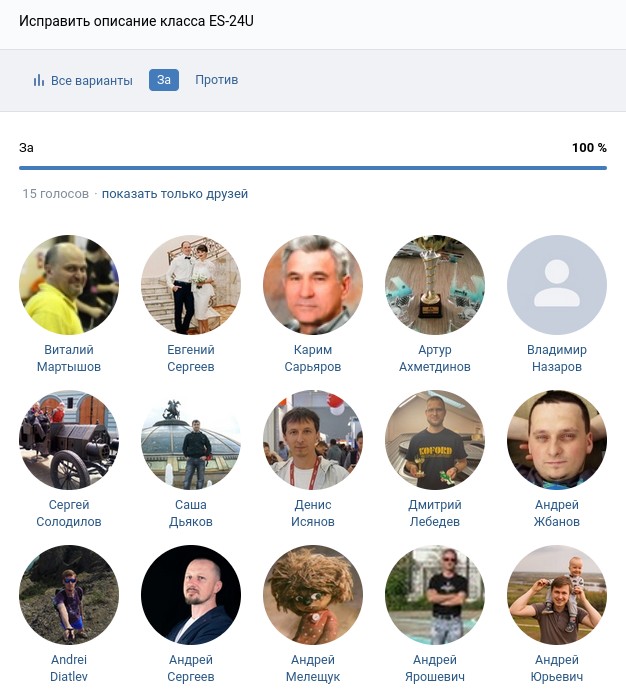
Task: Open Андрей Жбанов's avatar photo
Action: tap(556, 440)
